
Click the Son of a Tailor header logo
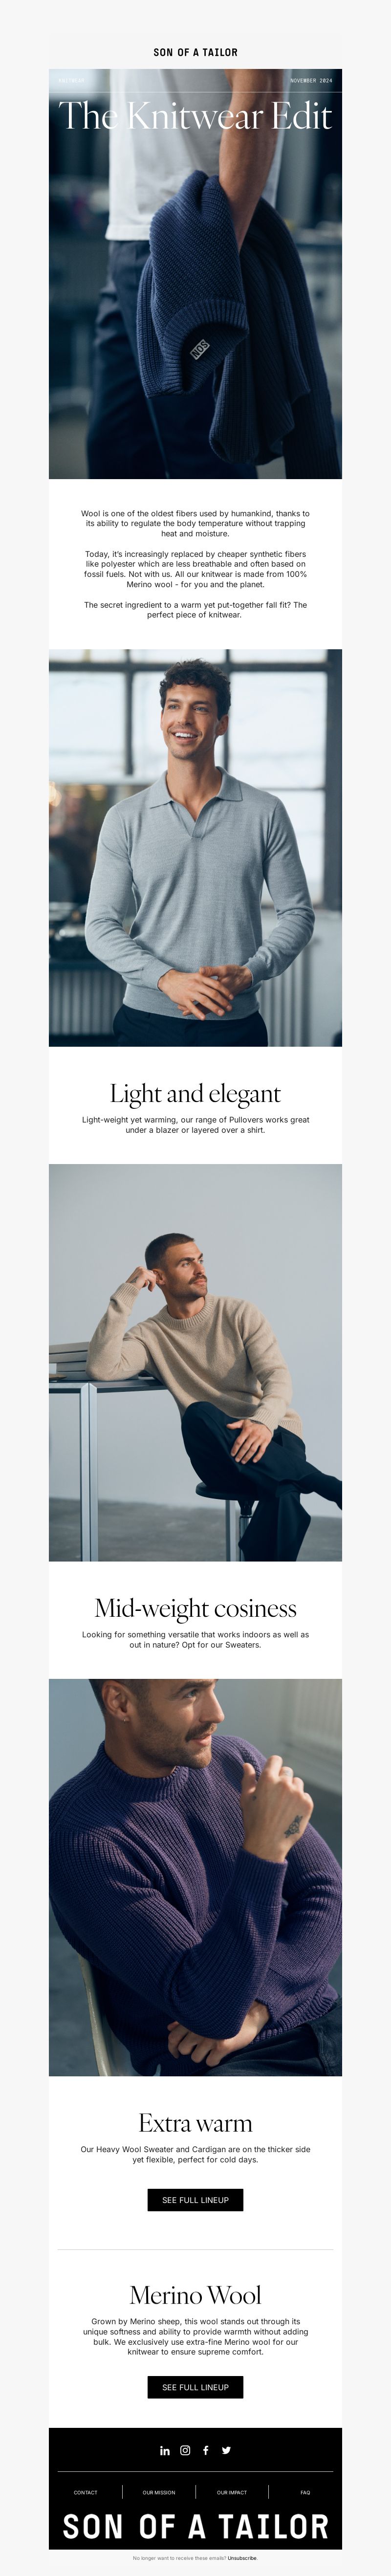pos(196,52)
